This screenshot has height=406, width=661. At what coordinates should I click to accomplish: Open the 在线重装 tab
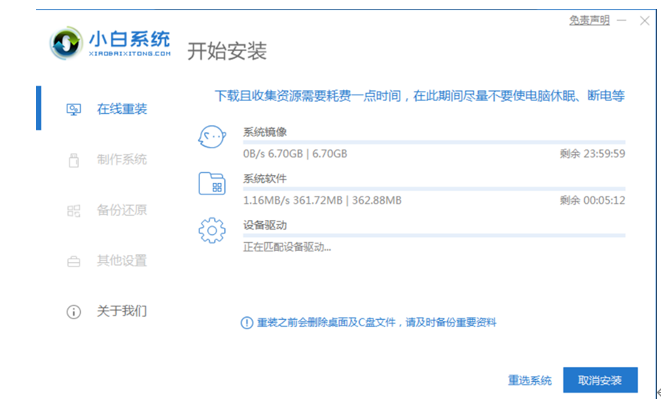click(121, 108)
